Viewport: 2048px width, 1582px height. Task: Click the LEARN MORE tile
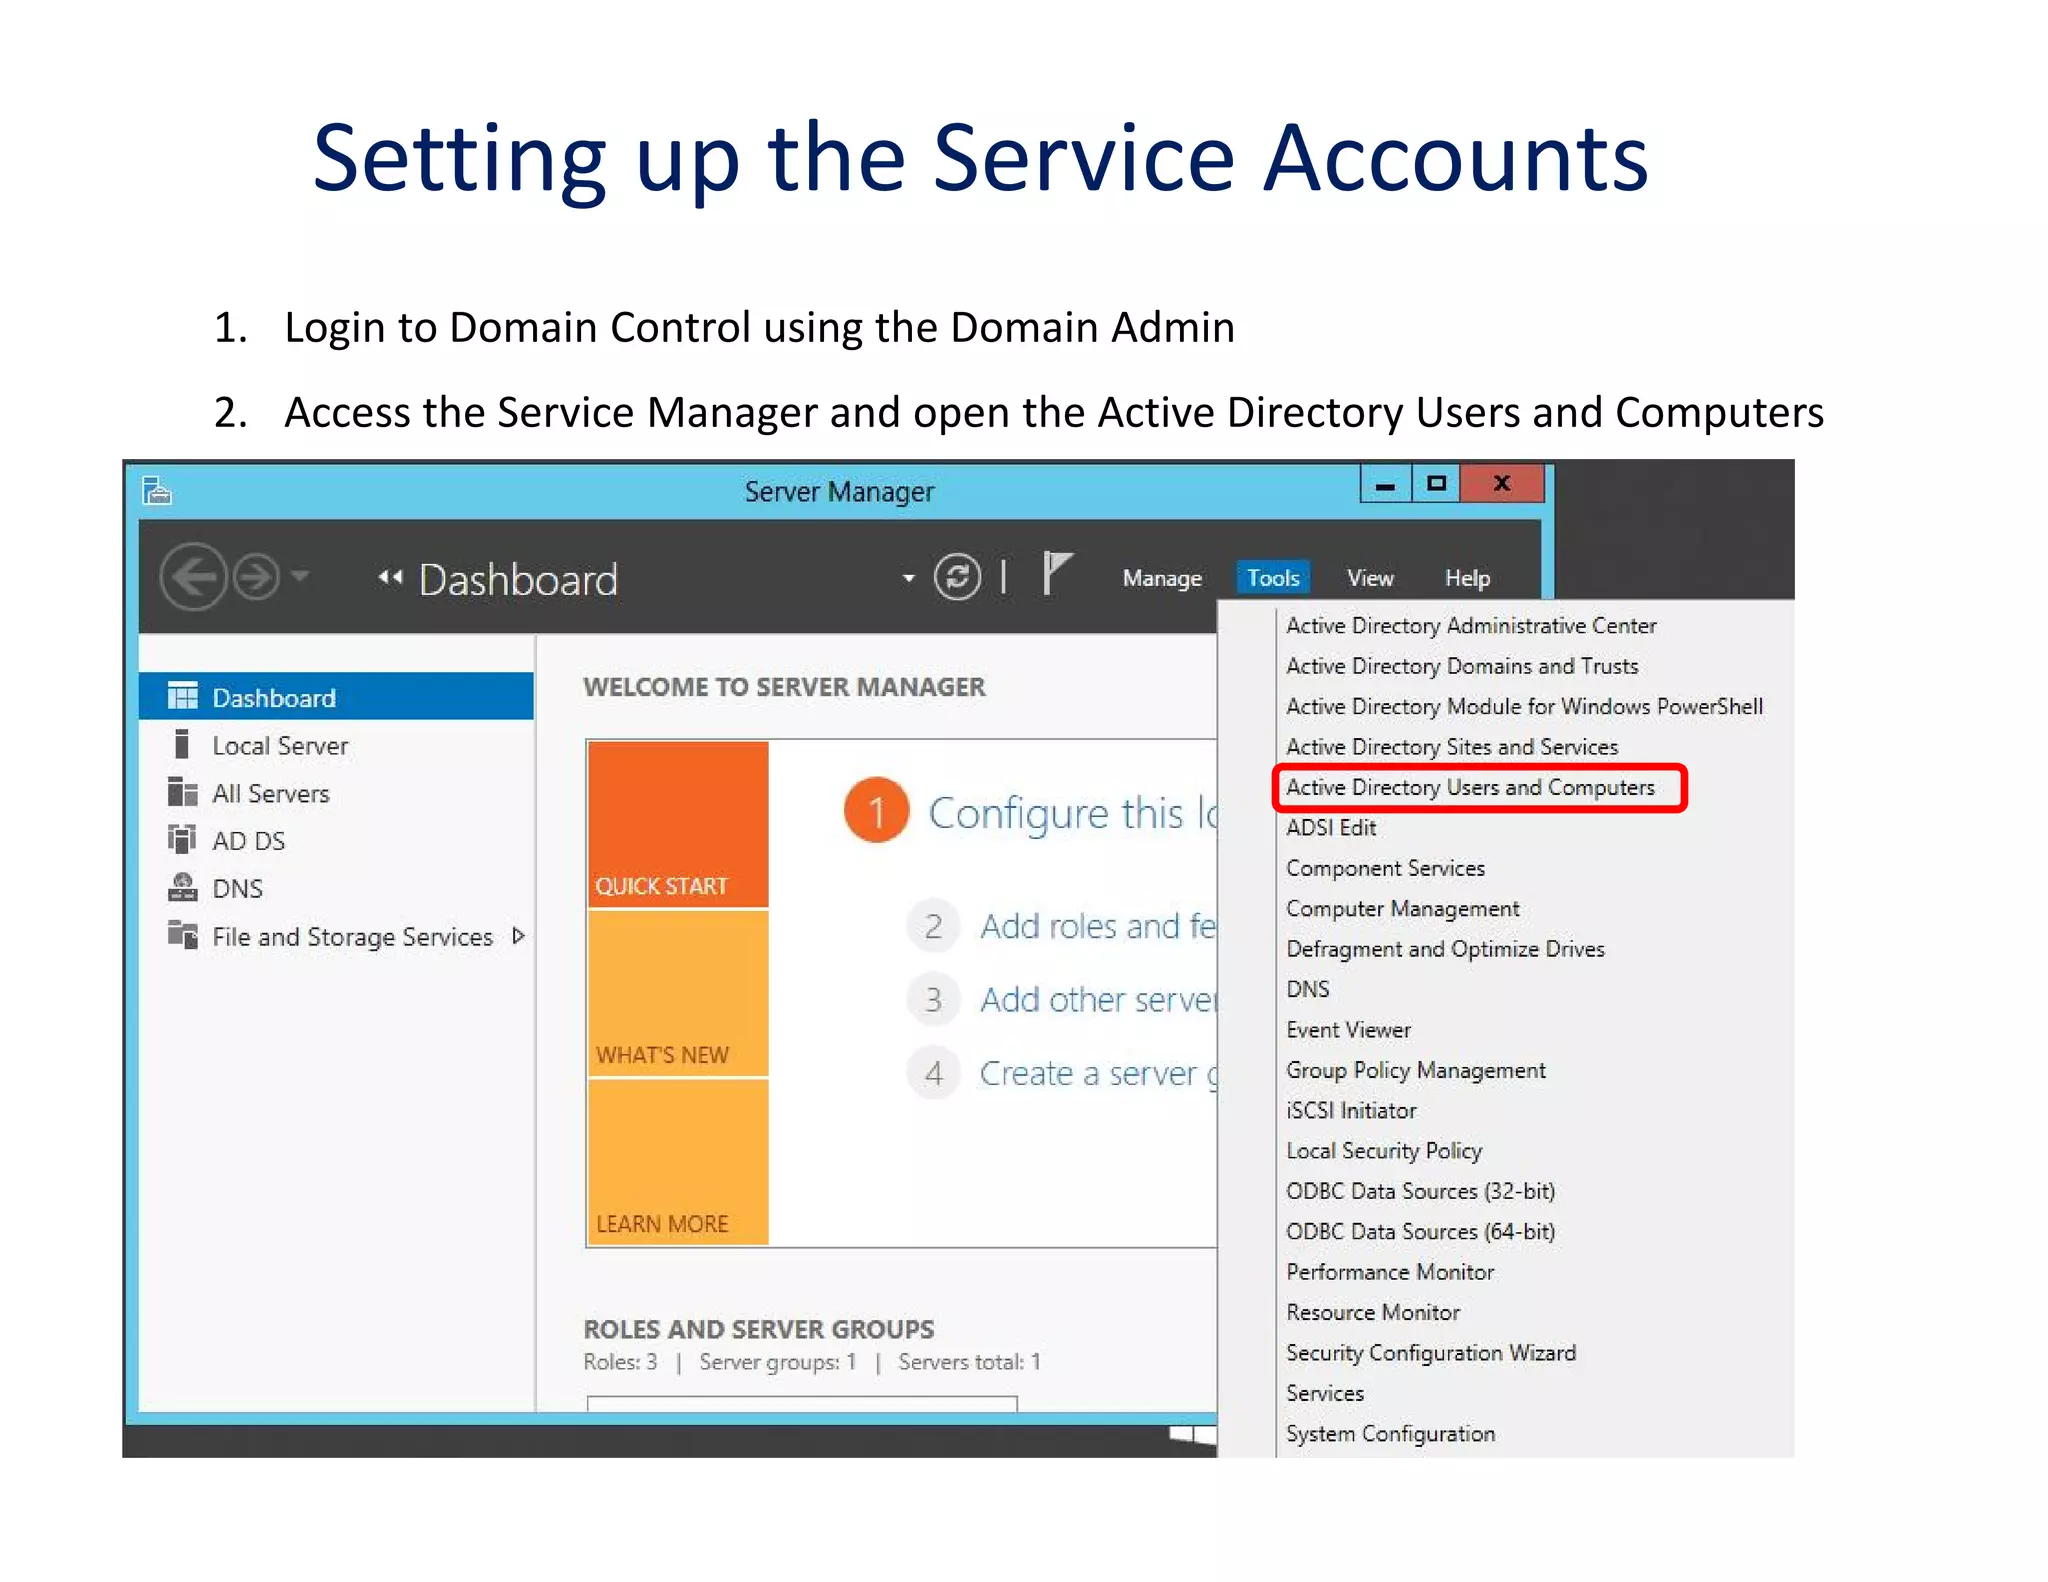(x=678, y=1162)
